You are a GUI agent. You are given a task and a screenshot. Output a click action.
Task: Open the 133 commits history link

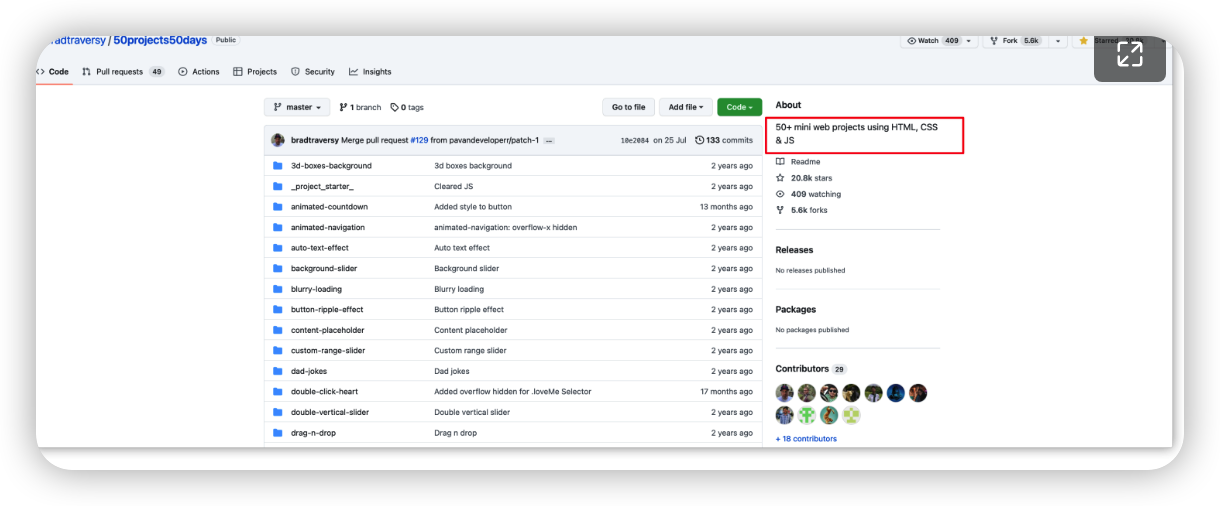coord(724,140)
